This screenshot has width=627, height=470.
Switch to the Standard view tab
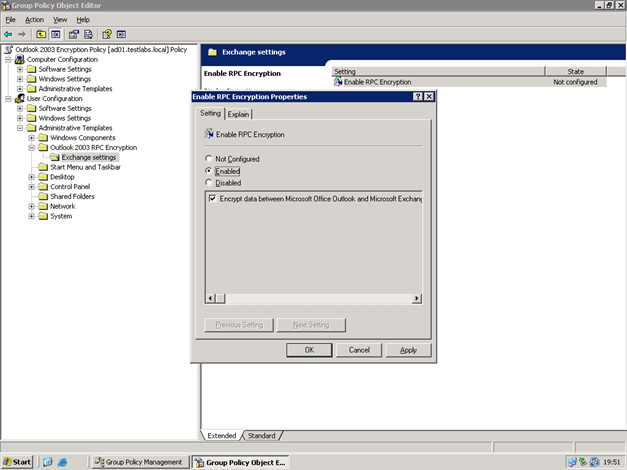(x=262, y=436)
